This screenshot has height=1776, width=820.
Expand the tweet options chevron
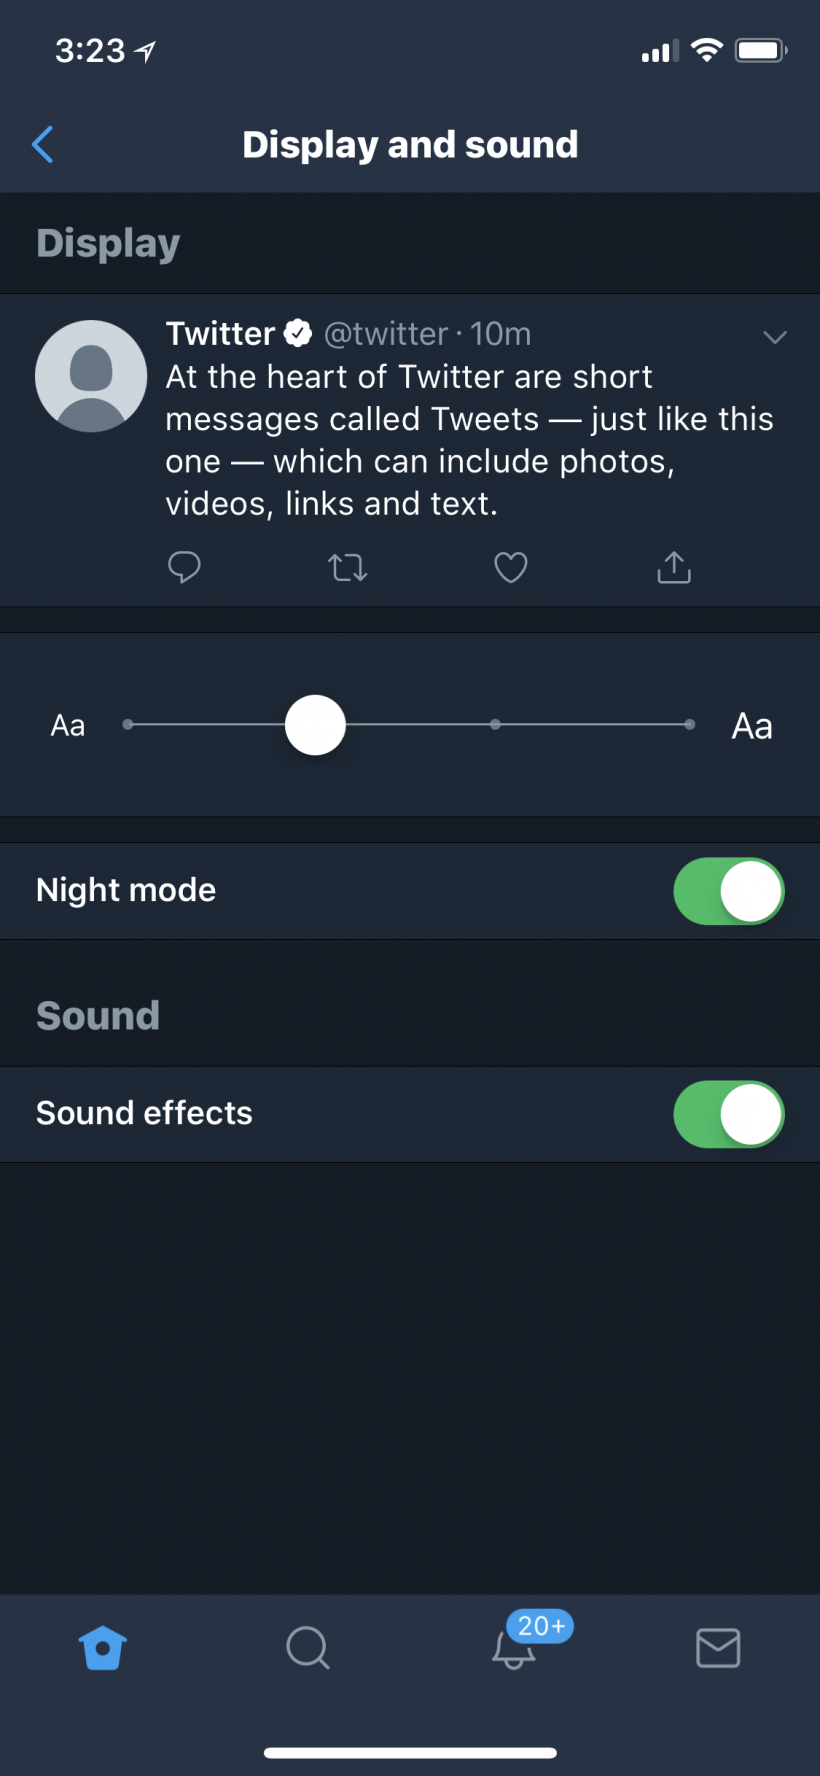click(775, 337)
